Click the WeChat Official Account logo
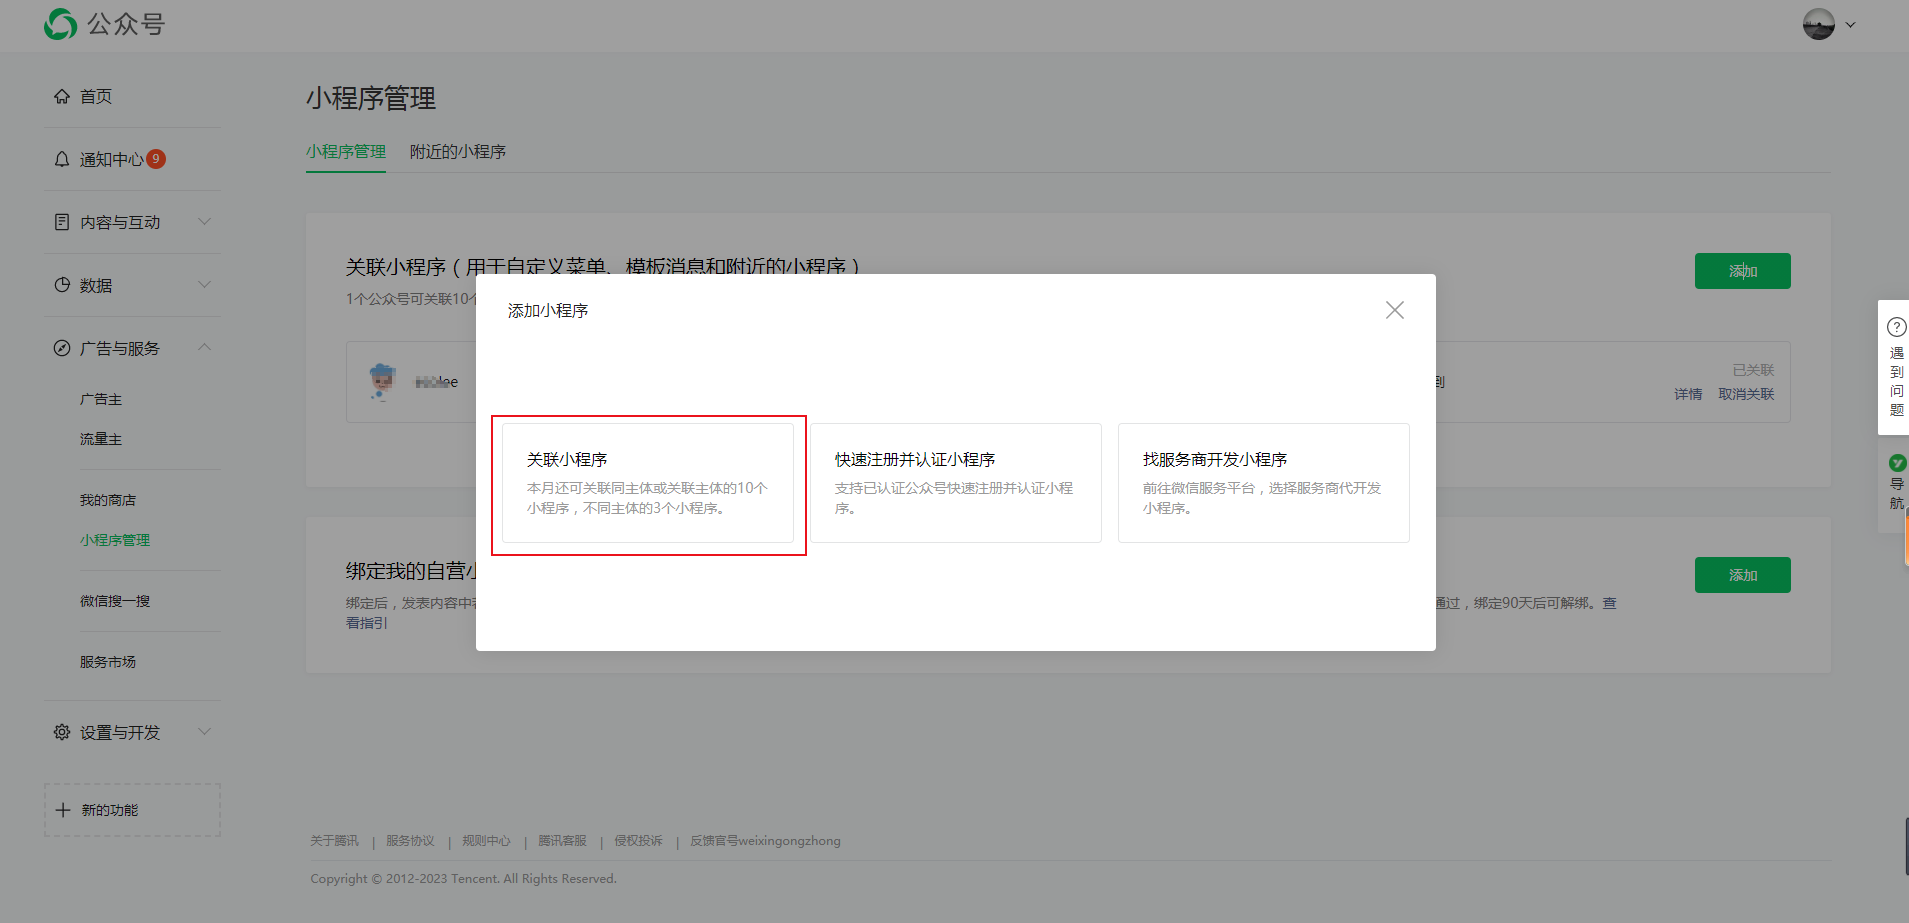 pyautogui.click(x=61, y=24)
